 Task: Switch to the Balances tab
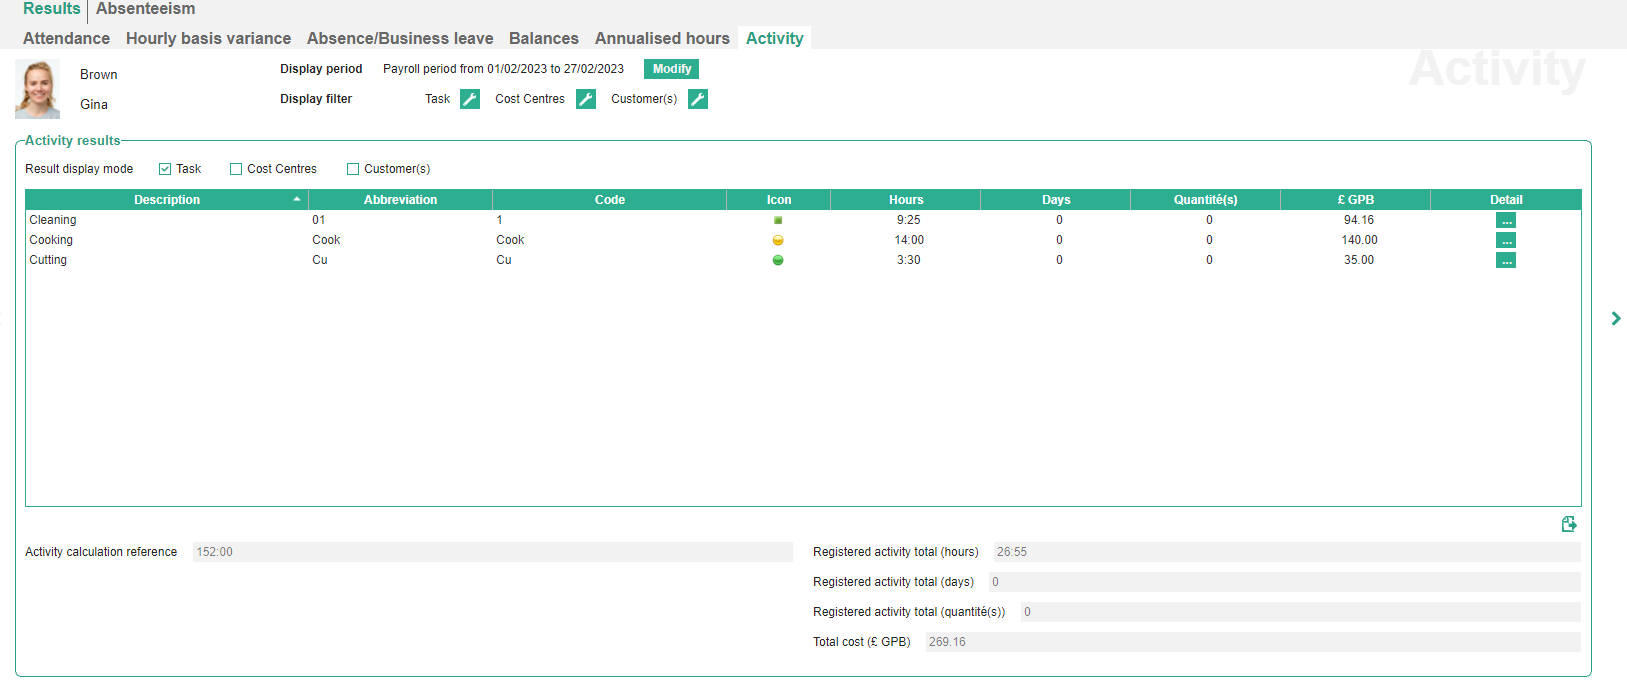(x=544, y=38)
